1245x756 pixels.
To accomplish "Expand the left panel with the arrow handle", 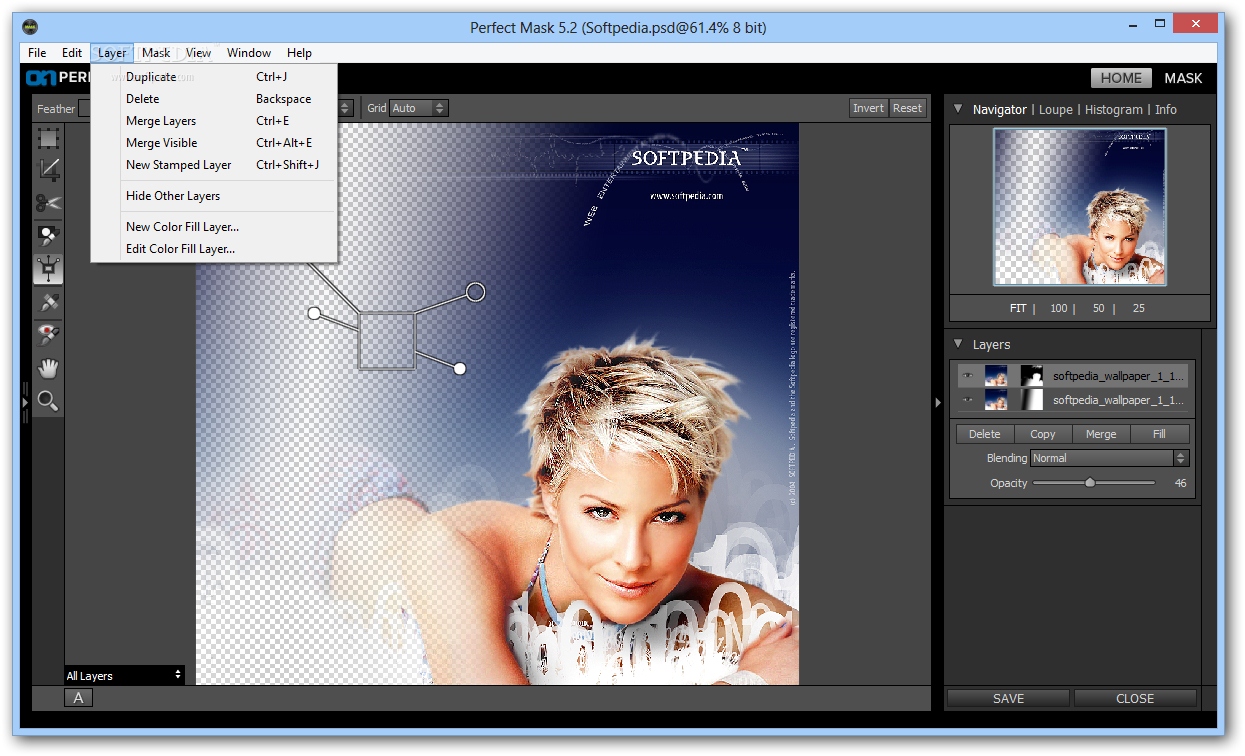I will tap(25, 402).
